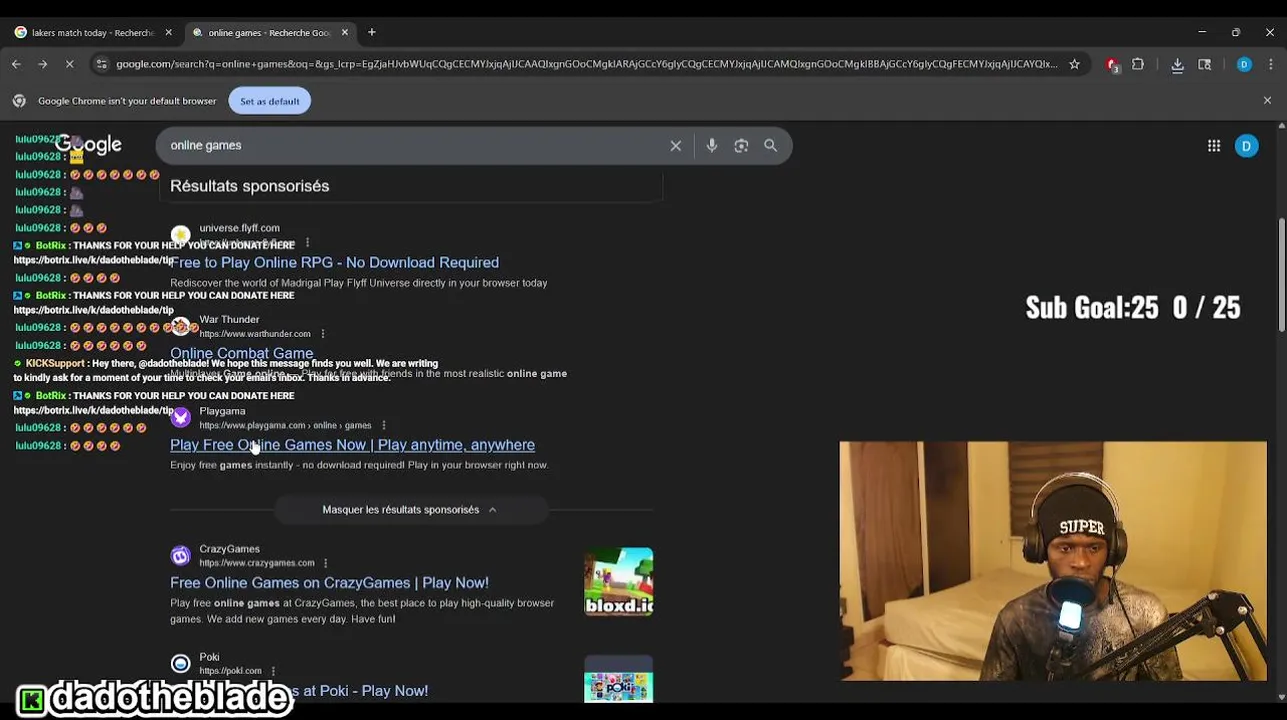Open options for the War Thunder ad
The width and height of the screenshot is (1287, 720).
tap(322, 334)
